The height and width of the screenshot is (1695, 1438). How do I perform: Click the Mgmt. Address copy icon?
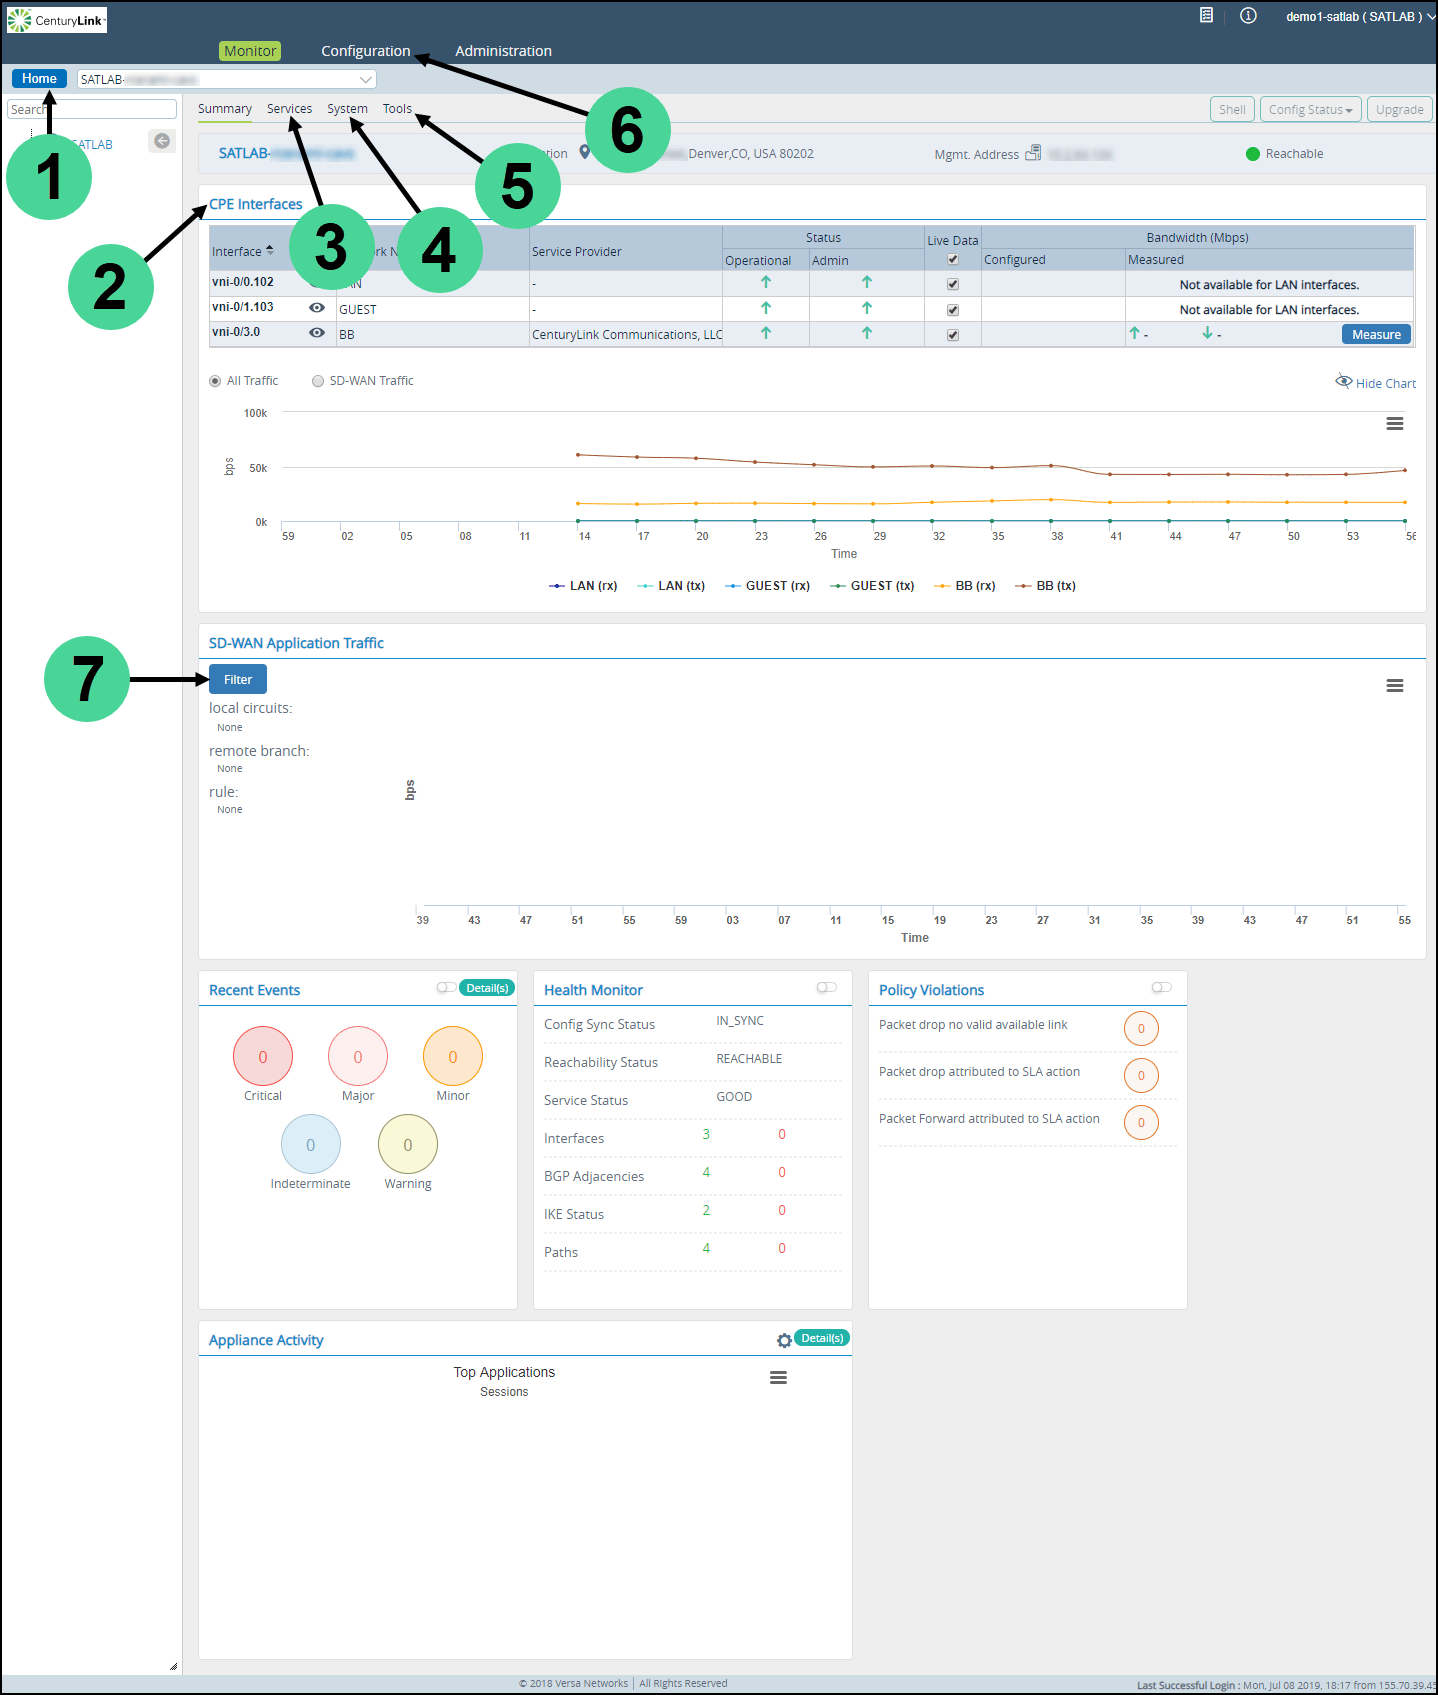point(1033,153)
